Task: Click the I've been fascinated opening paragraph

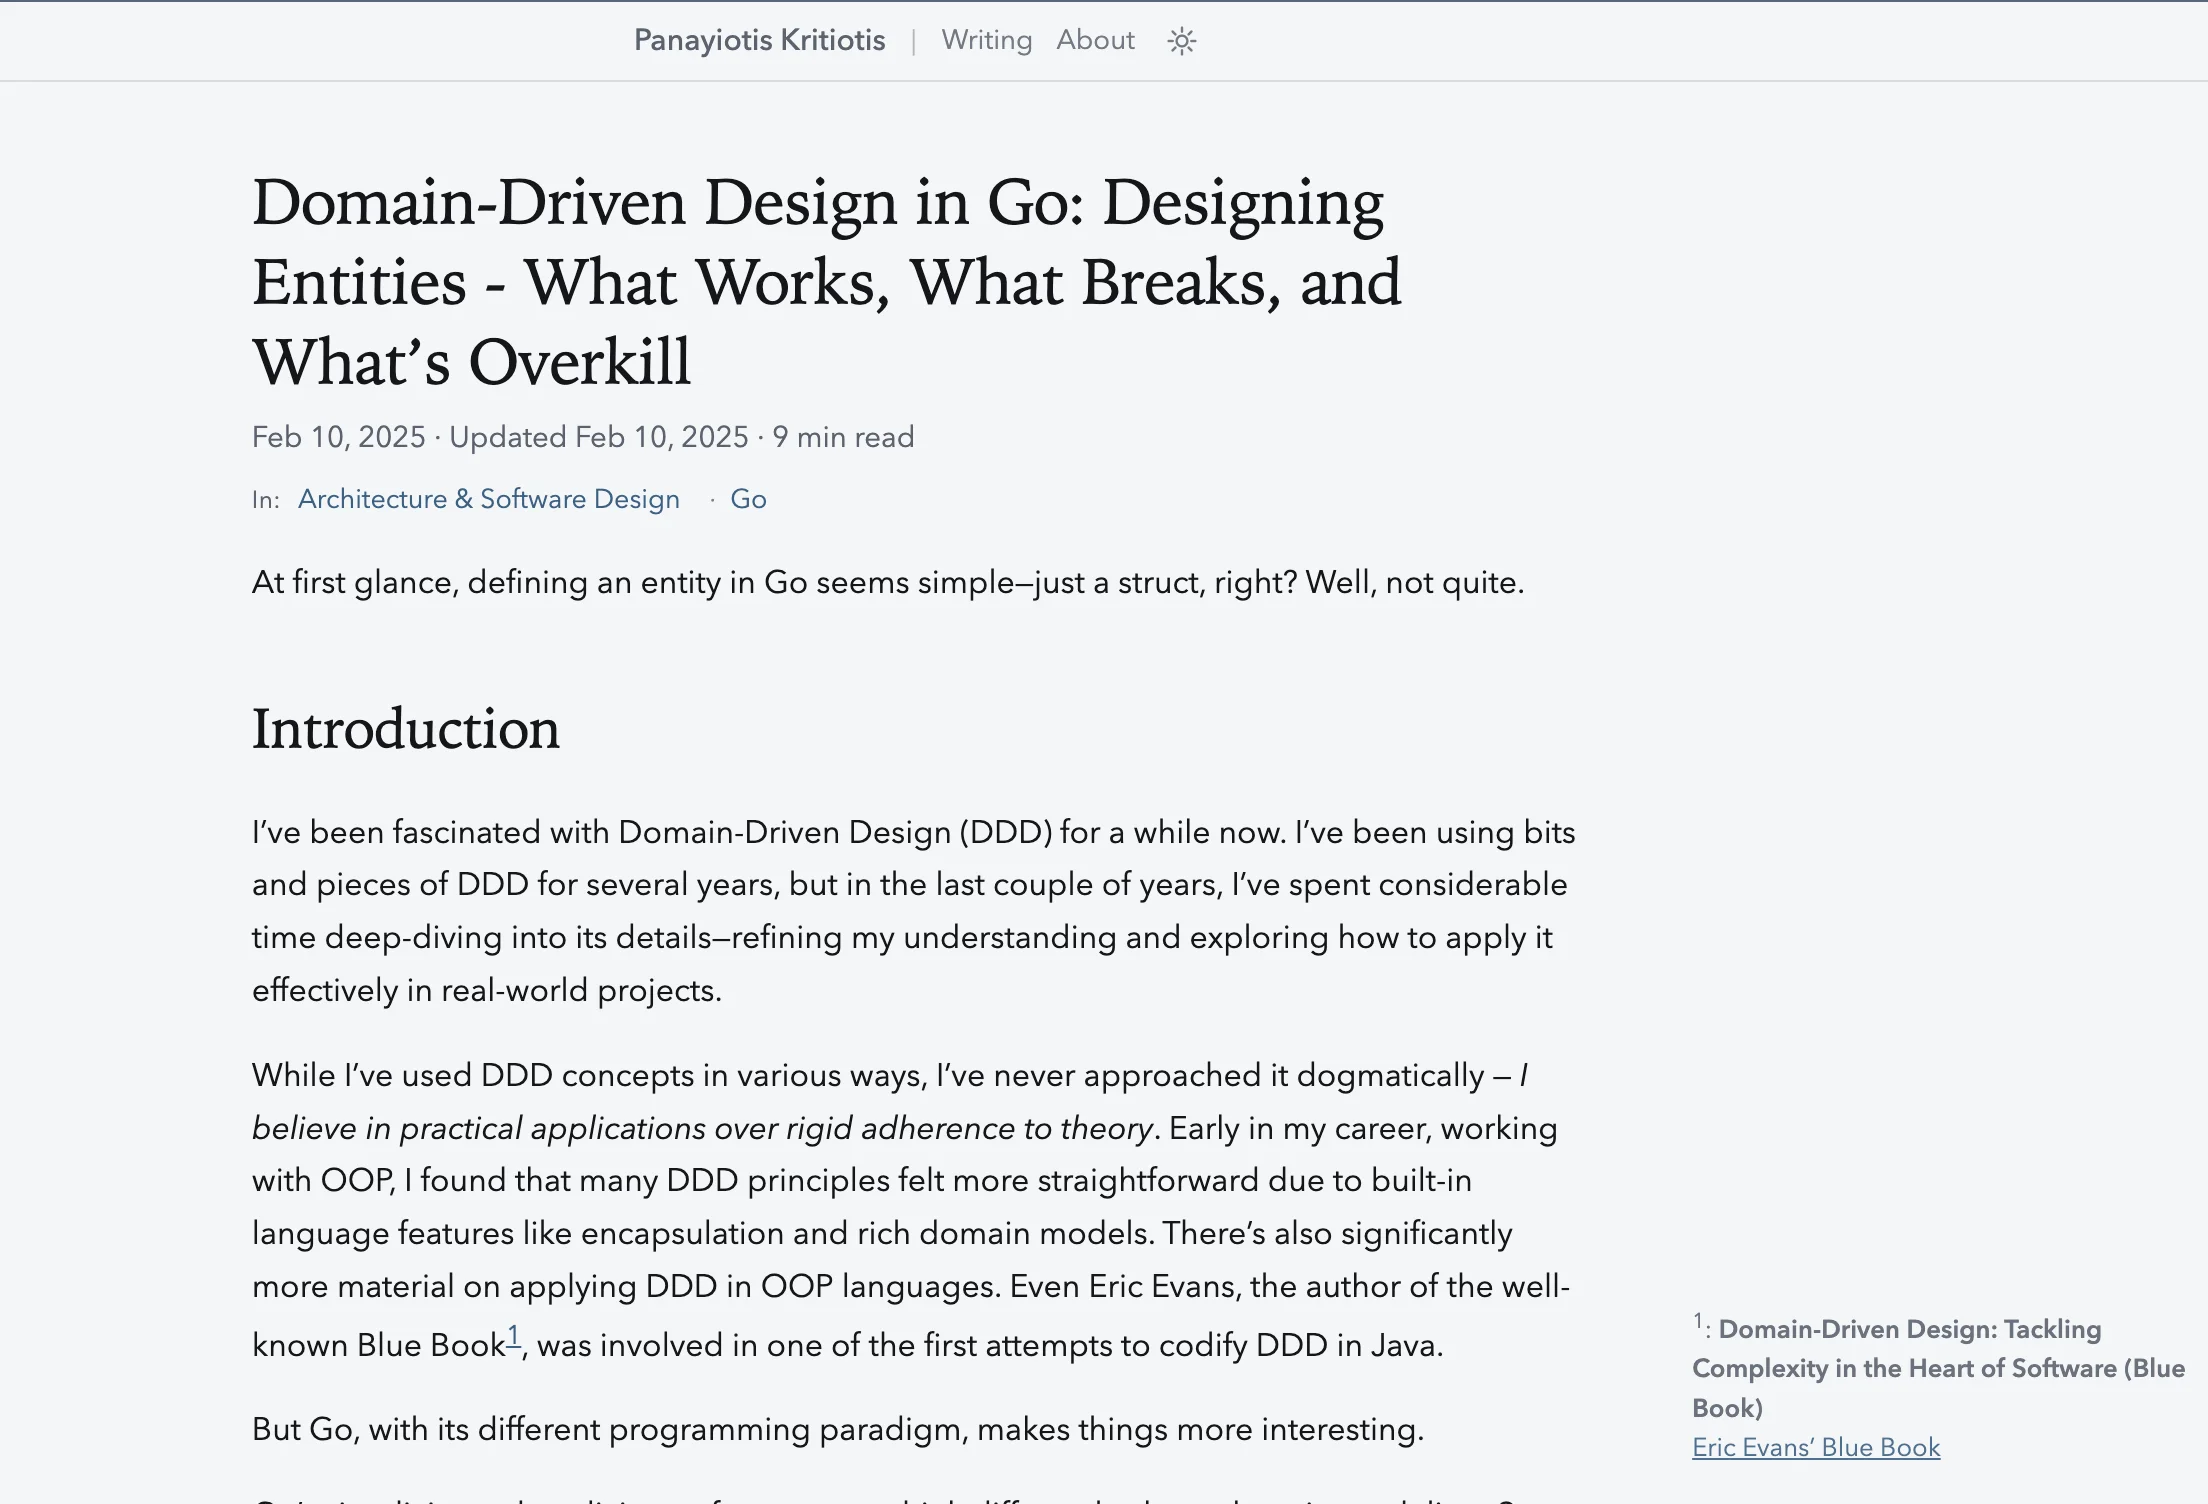Action: (x=912, y=911)
